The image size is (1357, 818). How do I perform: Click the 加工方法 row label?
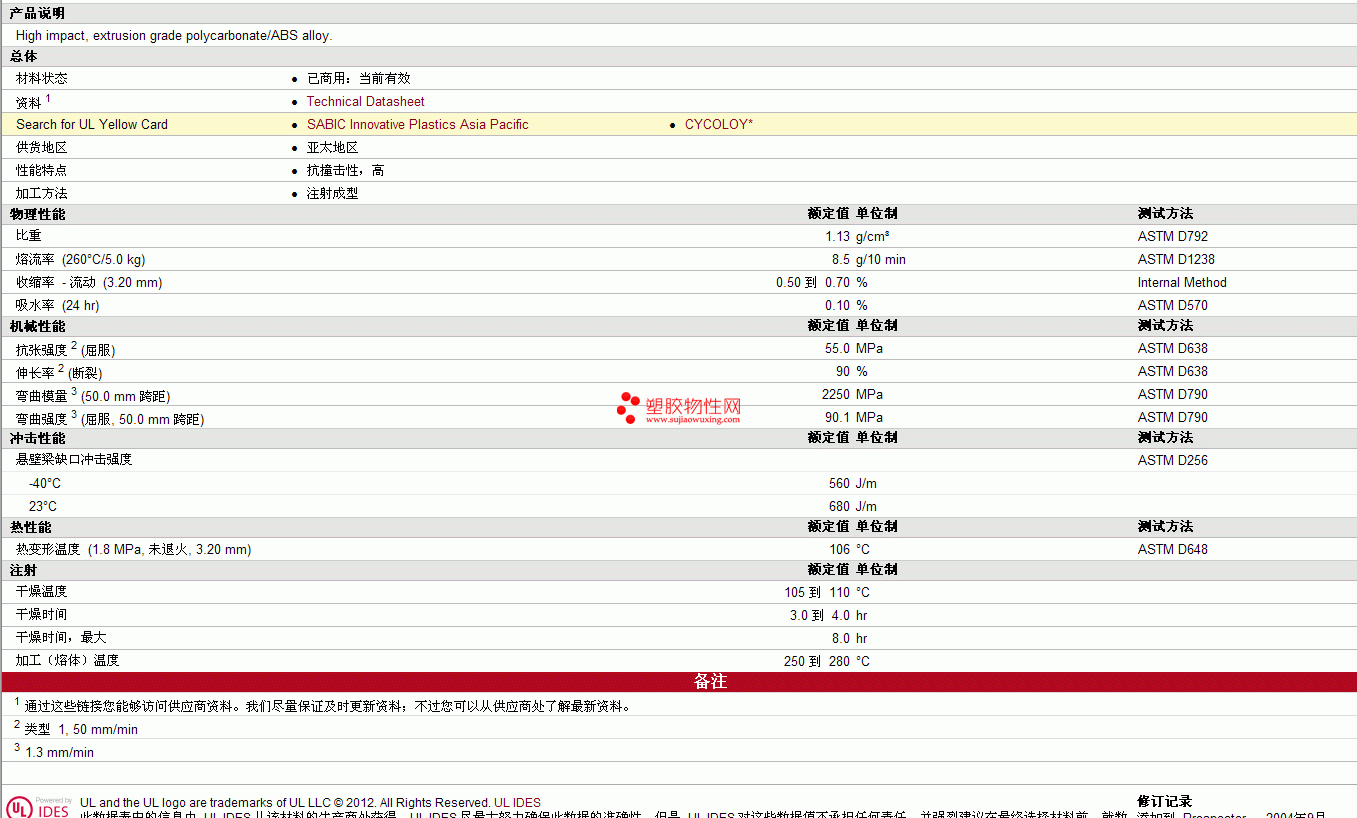(42, 193)
